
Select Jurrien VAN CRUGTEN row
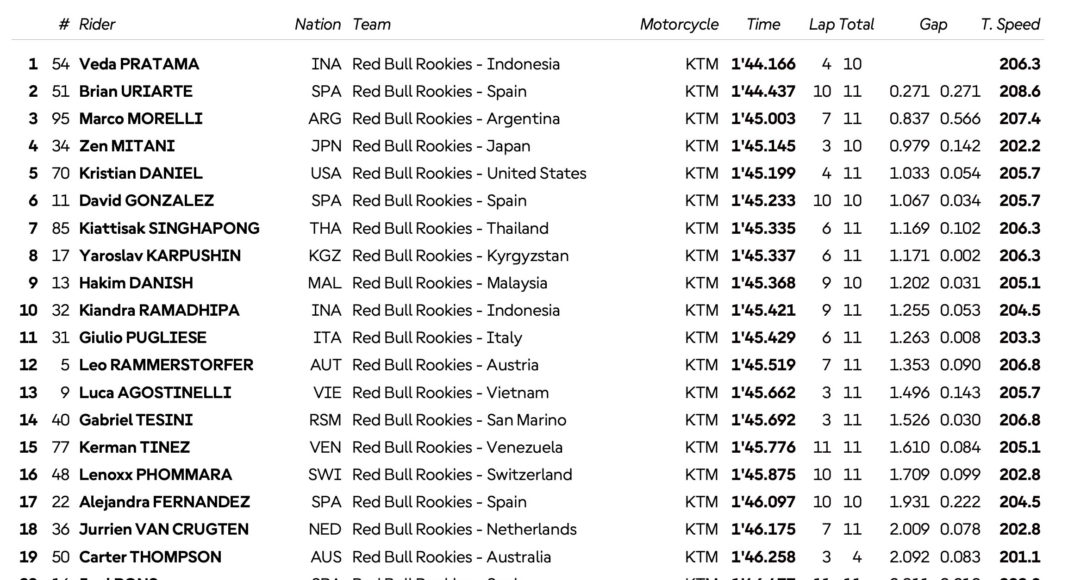(x=164, y=529)
